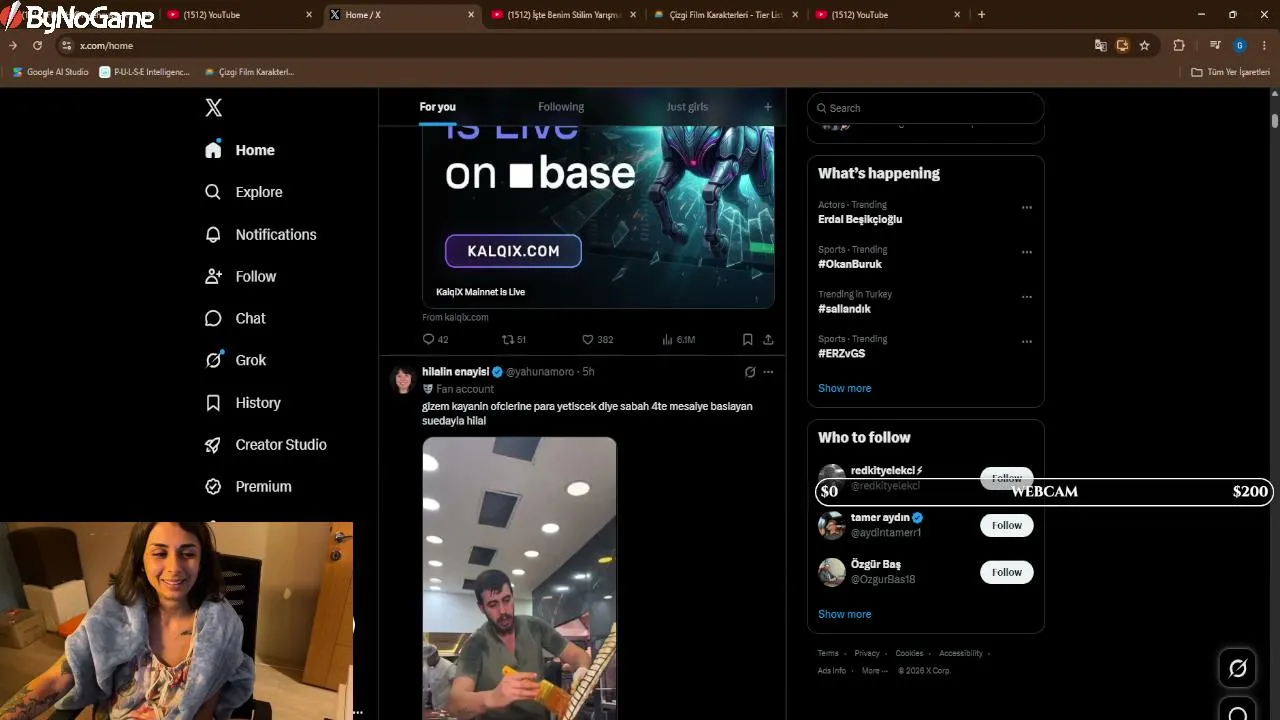This screenshot has height=720, width=1280.
Task: Reload the page in the browser
Action: pos(37,45)
